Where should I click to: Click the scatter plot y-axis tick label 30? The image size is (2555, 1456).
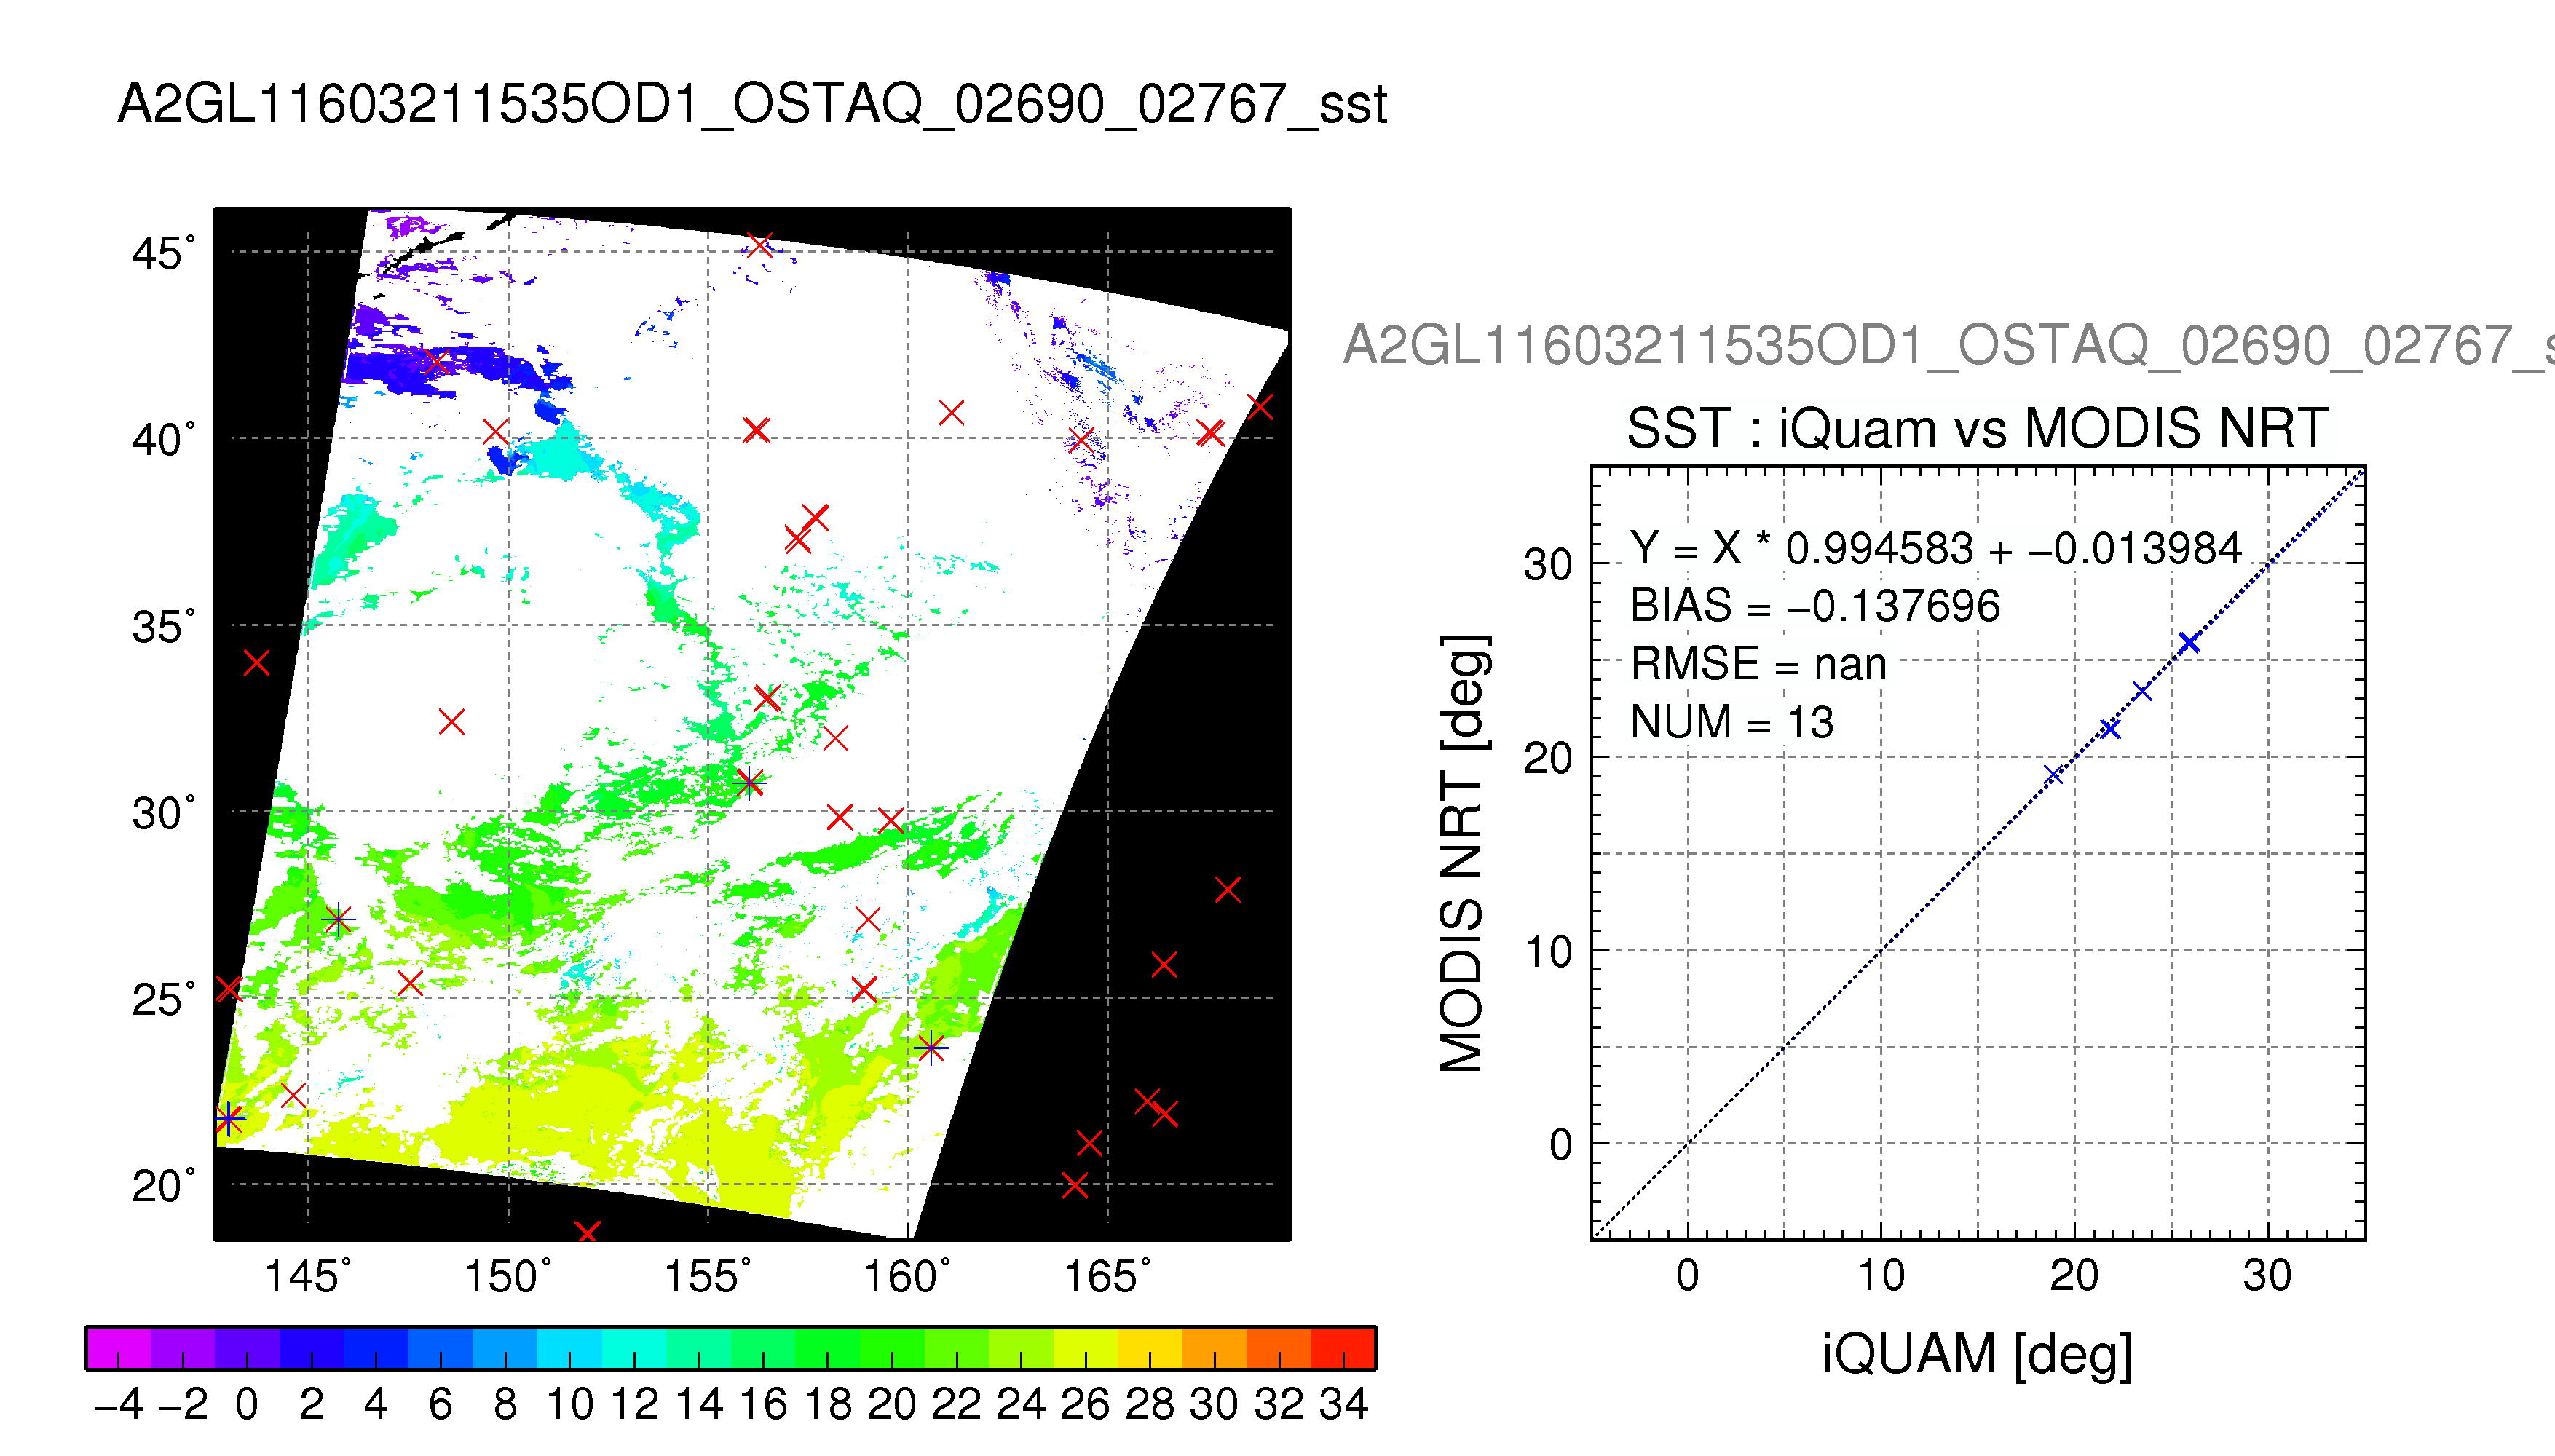pos(1547,565)
